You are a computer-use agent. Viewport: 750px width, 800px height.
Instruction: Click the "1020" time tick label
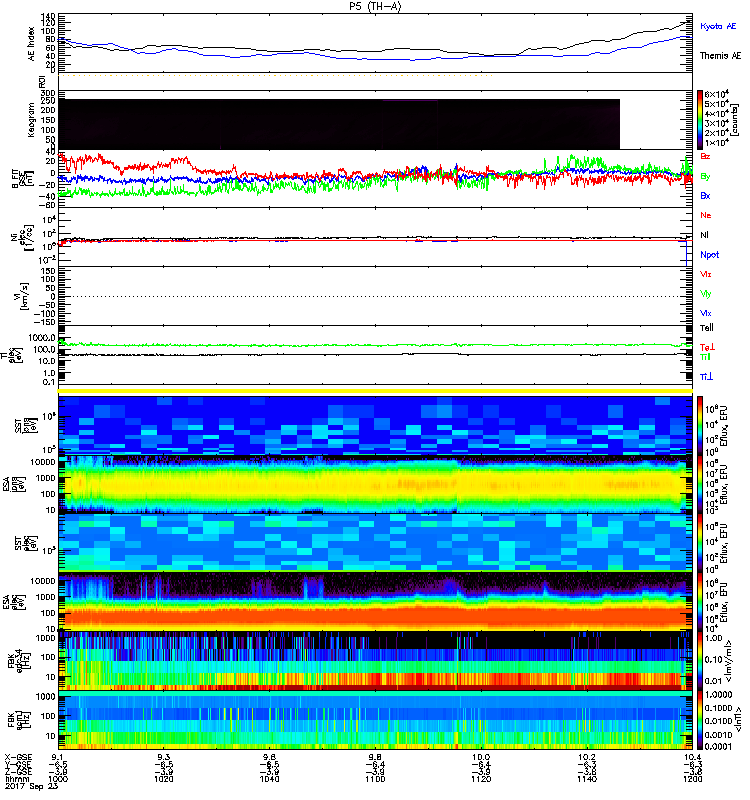(x=164, y=779)
